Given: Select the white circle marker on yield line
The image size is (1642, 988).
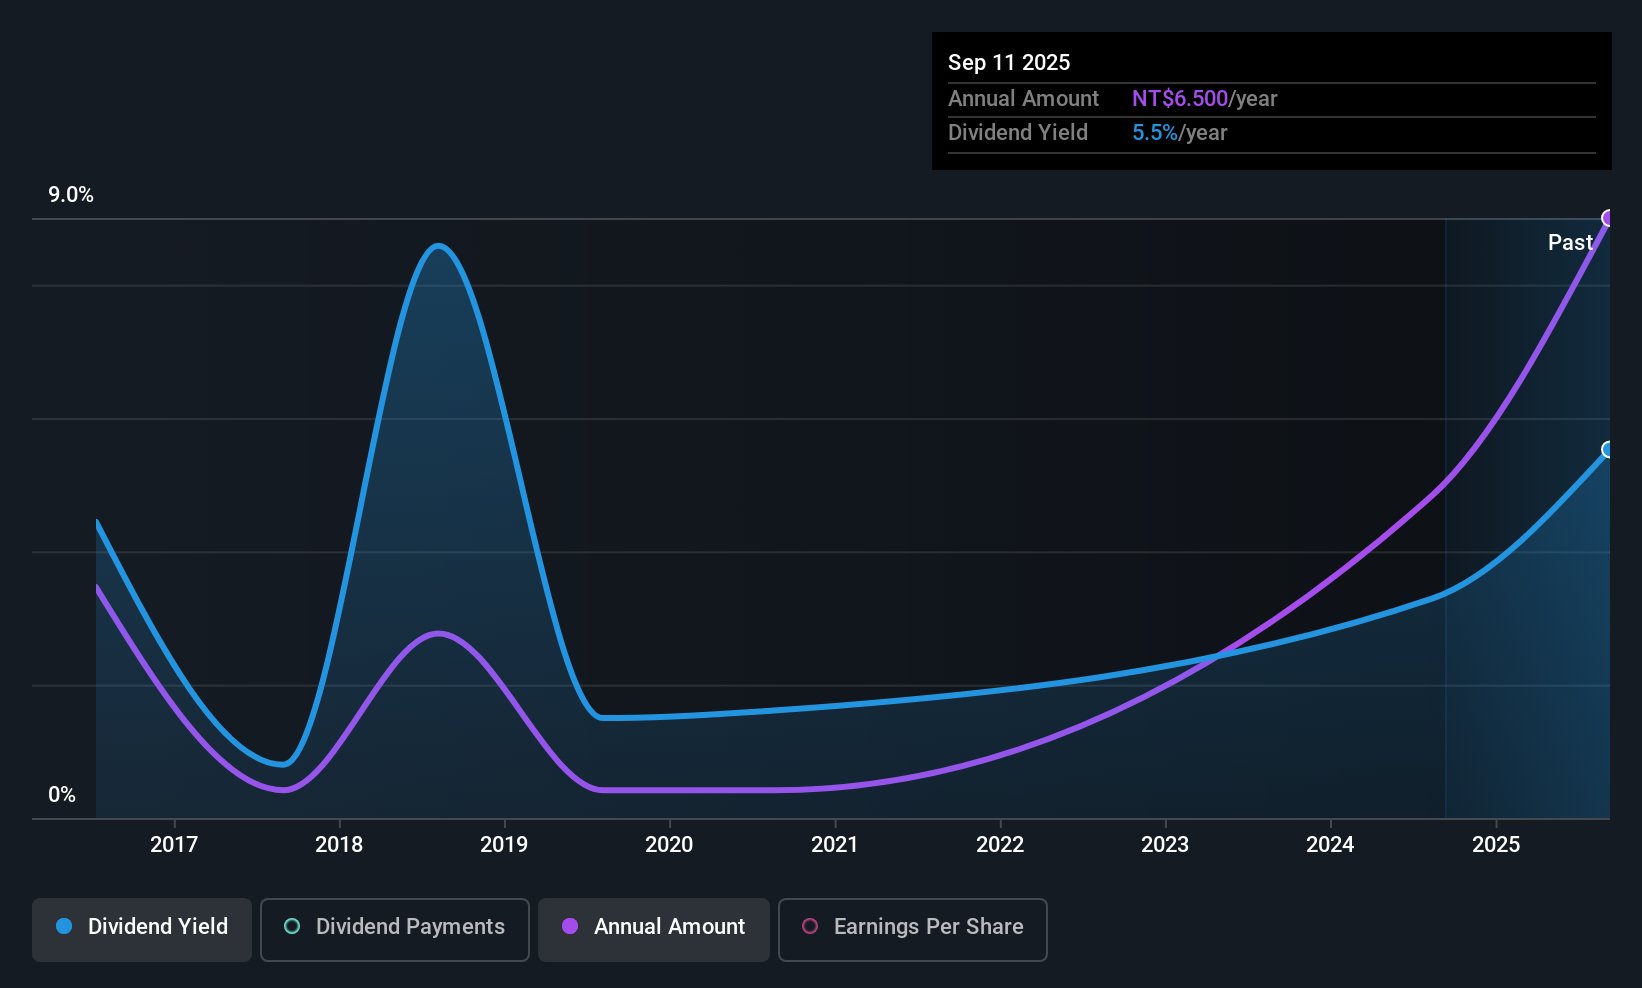Looking at the screenshot, I should [x=1609, y=450].
